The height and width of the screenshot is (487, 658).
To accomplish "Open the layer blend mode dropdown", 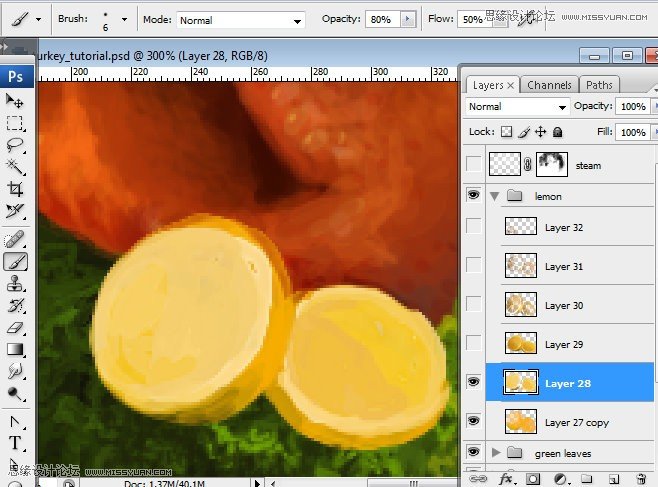I will point(517,107).
